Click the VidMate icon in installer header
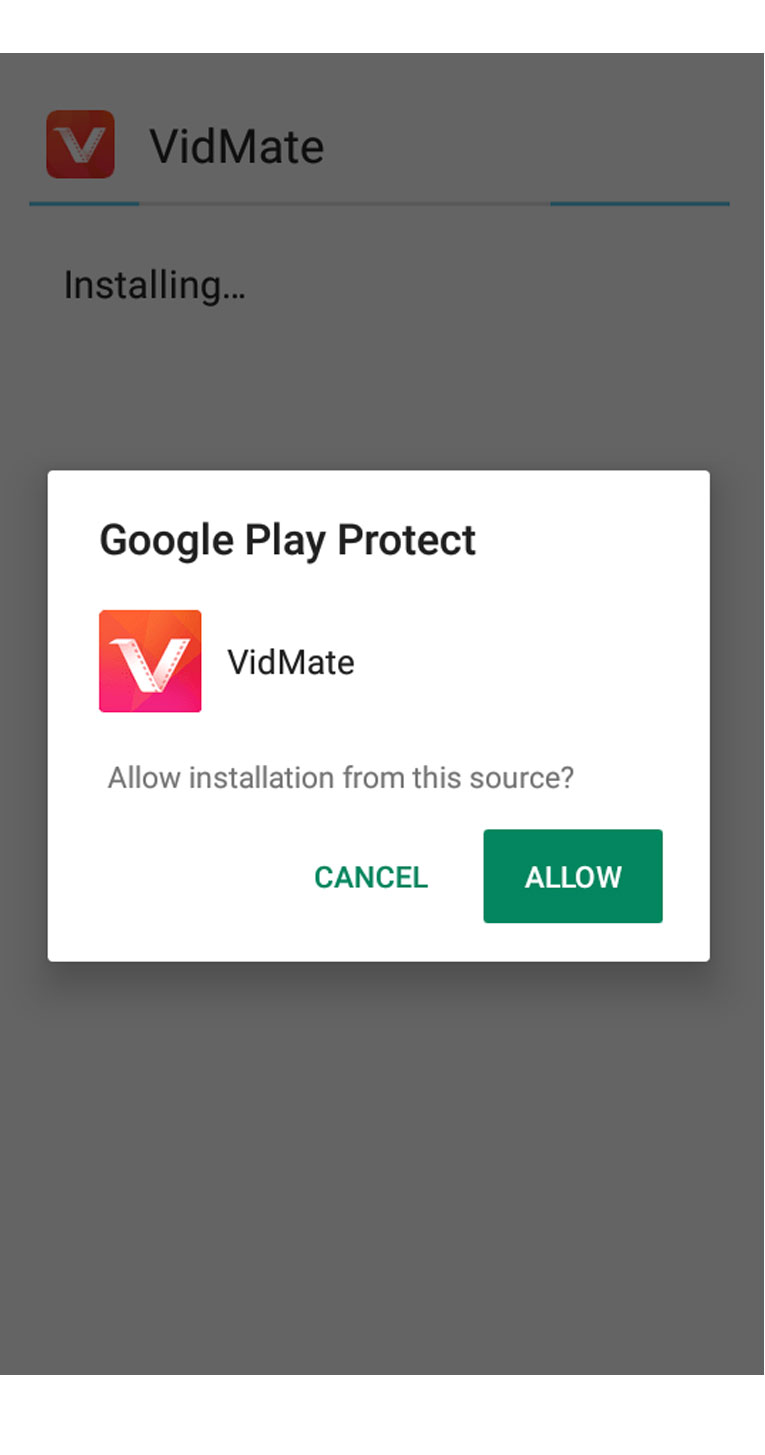The width and height of the screenshot is (765, 1455). coord(80,145)
